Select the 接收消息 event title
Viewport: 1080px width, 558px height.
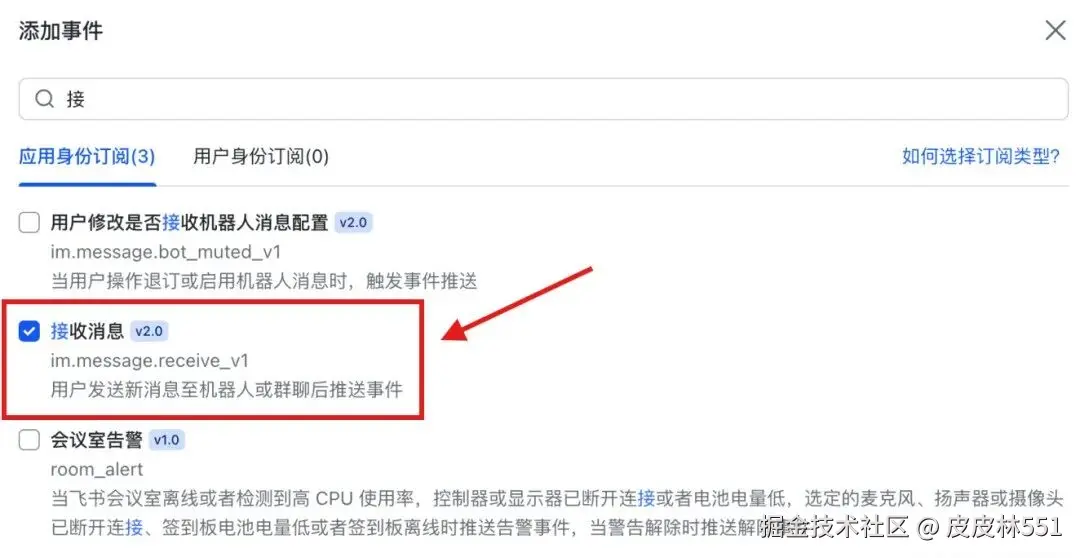tap(87, 331)
